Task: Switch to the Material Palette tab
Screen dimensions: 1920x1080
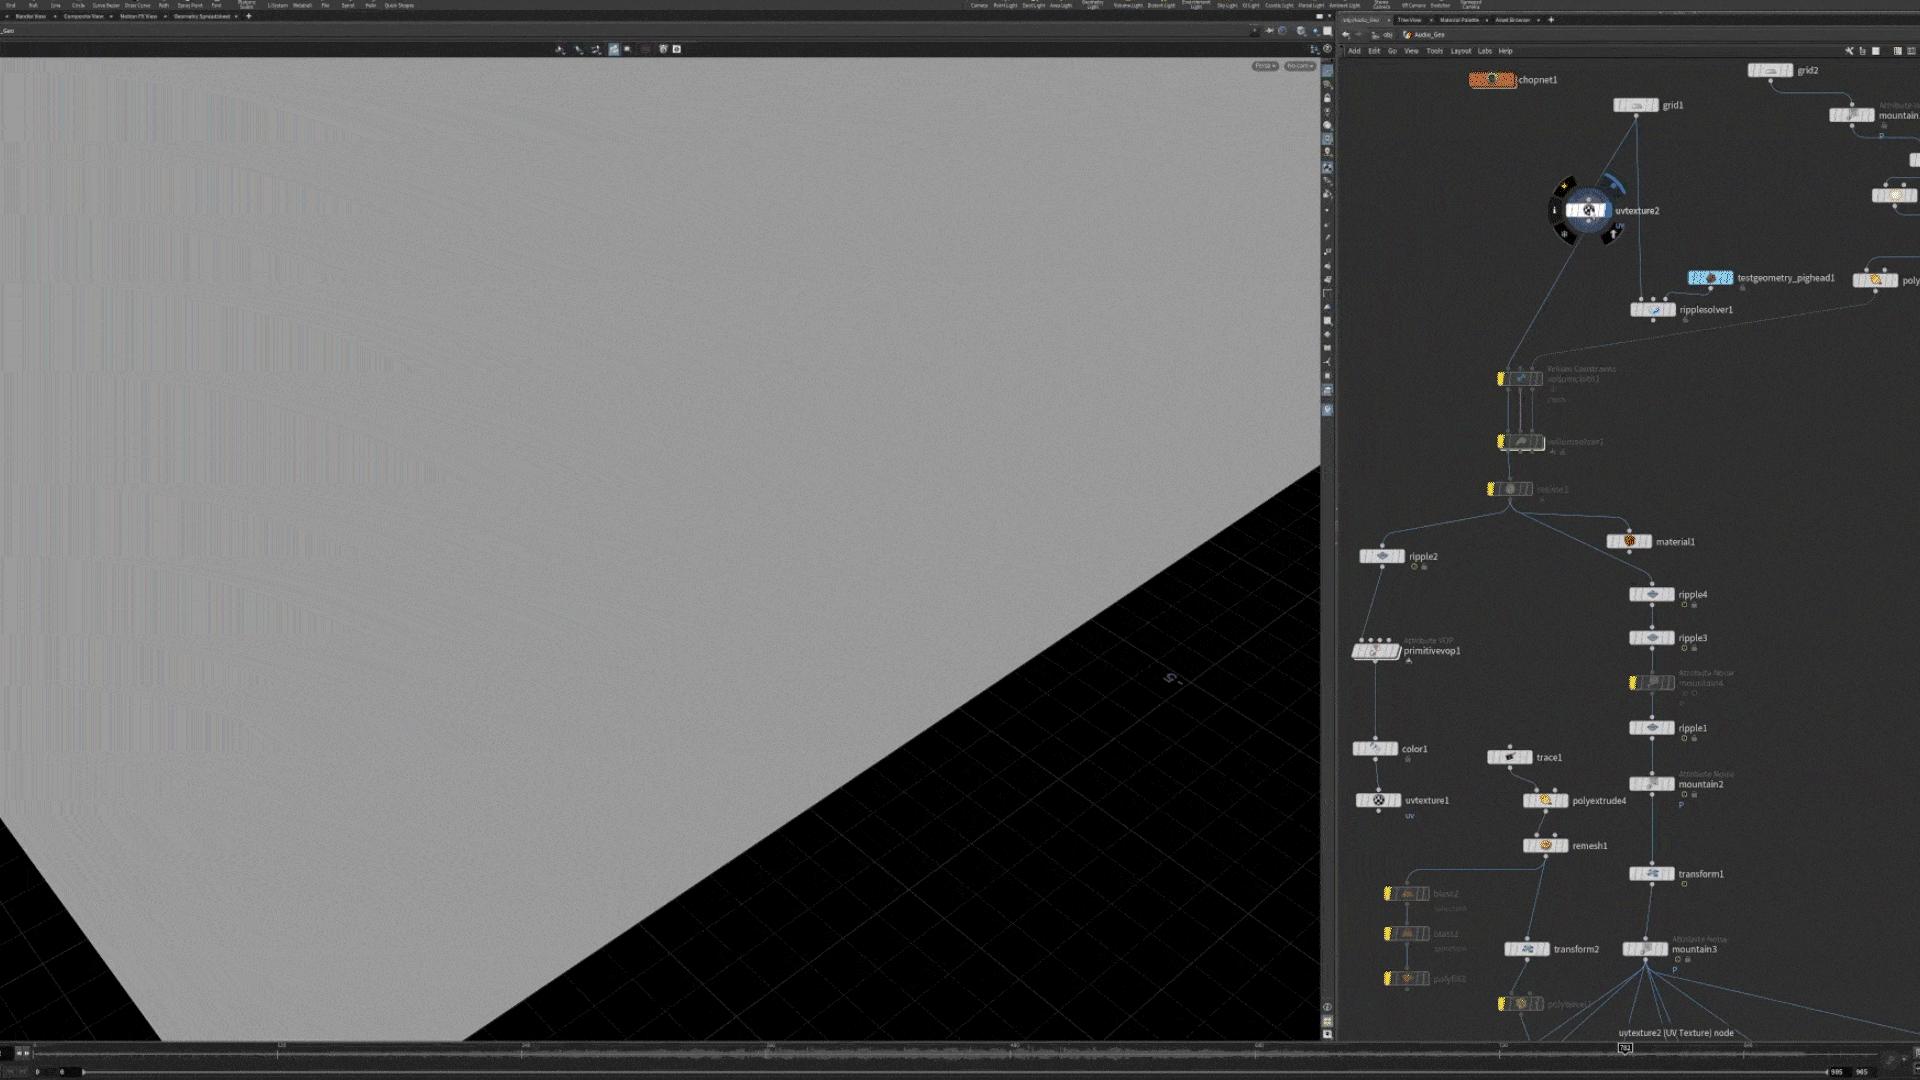Action: [1459, 20]
